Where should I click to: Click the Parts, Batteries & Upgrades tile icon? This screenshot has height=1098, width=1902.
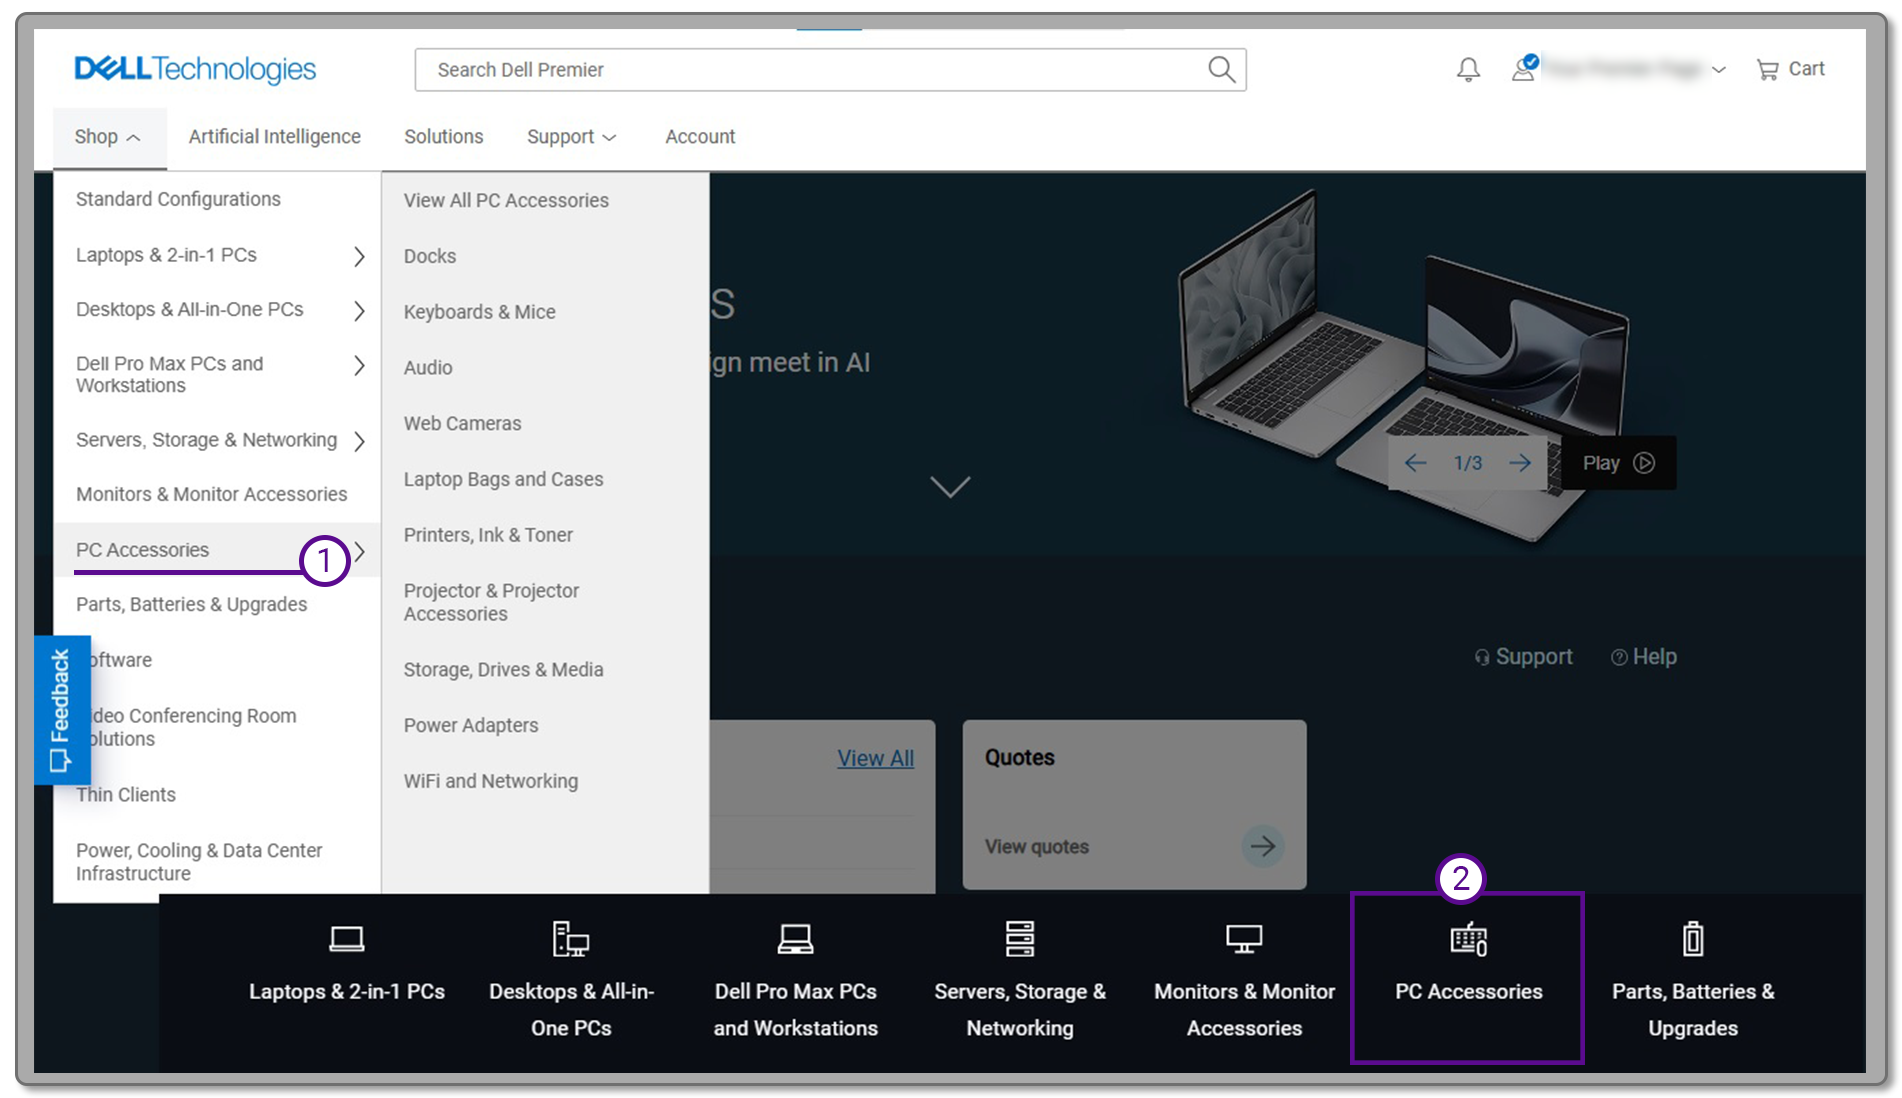pos(1693,939)
